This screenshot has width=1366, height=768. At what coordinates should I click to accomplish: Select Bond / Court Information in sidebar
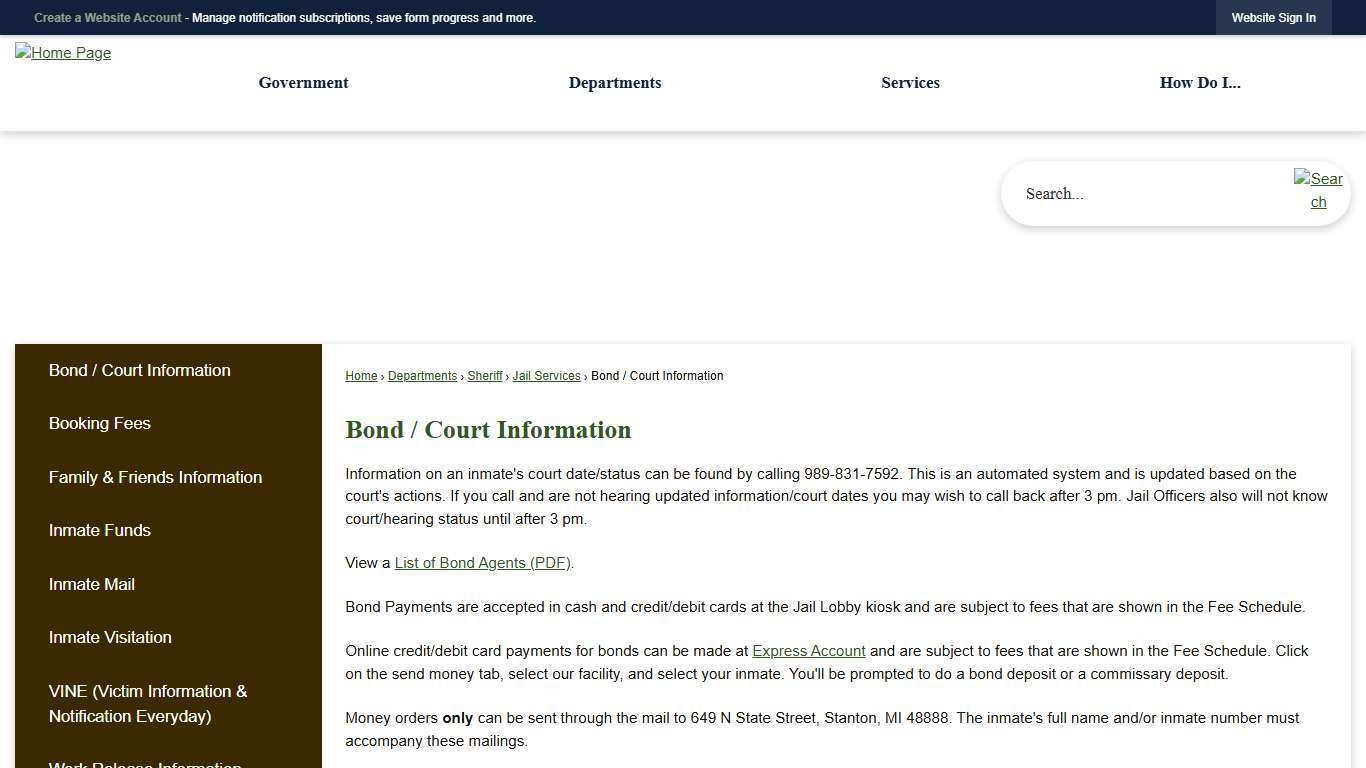pos(139,370)
